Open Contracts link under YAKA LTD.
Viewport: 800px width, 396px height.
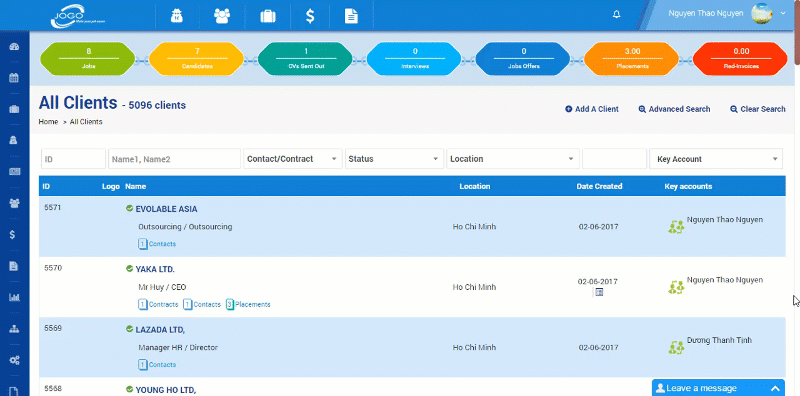tap(158, 305)
